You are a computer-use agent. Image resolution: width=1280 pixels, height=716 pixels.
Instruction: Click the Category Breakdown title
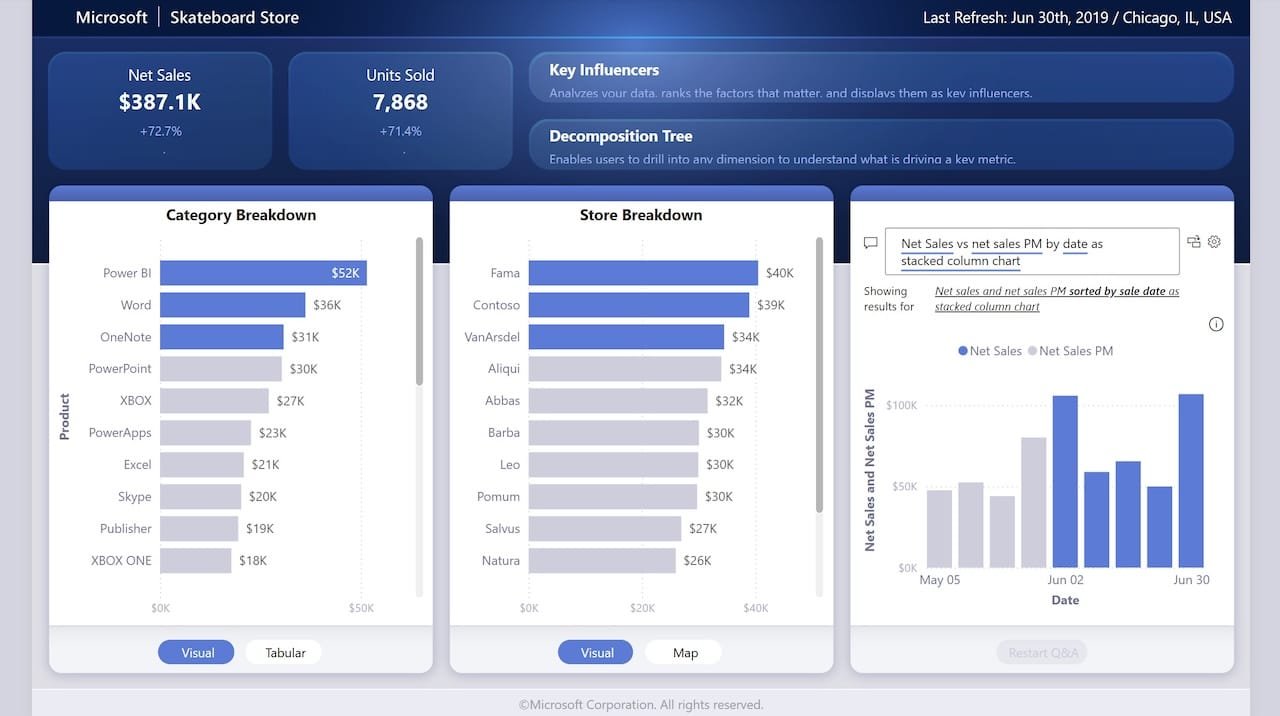[x=241, y=215]
